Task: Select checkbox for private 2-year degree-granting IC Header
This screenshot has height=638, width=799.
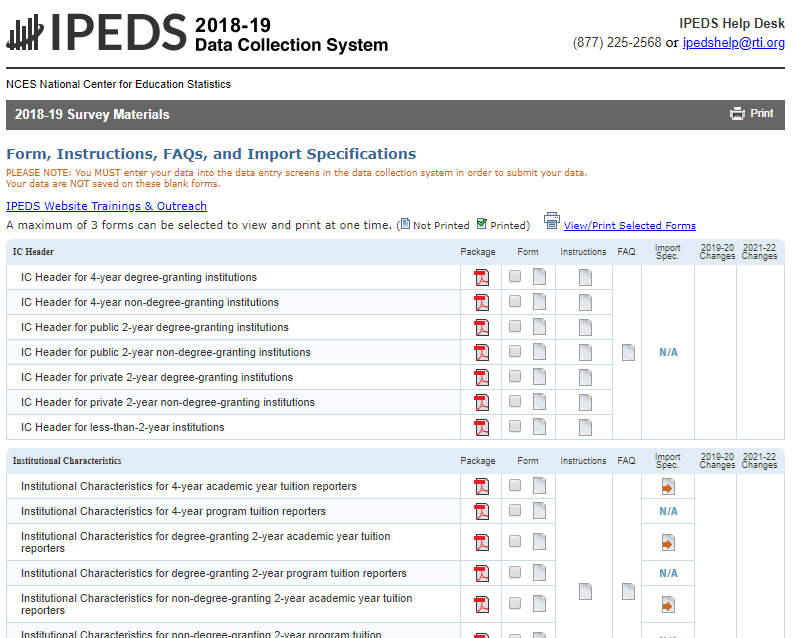Action: click(x=515, y=377)
